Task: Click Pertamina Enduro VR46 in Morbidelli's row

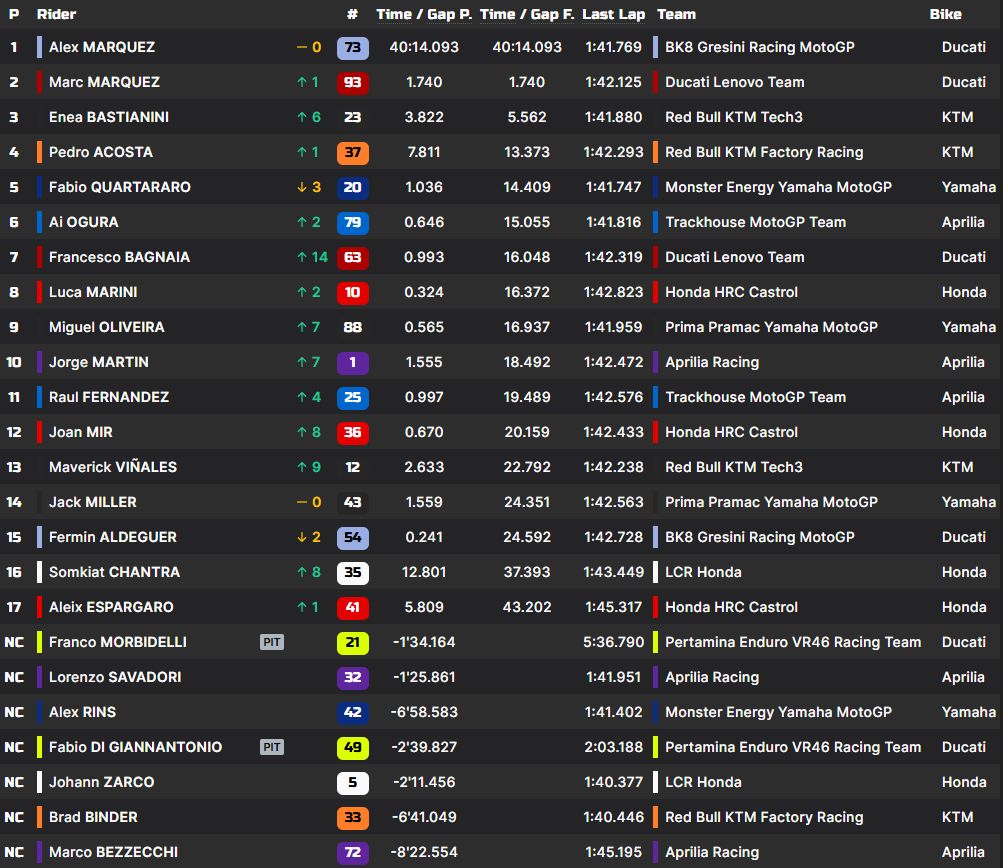Action: (793, 642)
